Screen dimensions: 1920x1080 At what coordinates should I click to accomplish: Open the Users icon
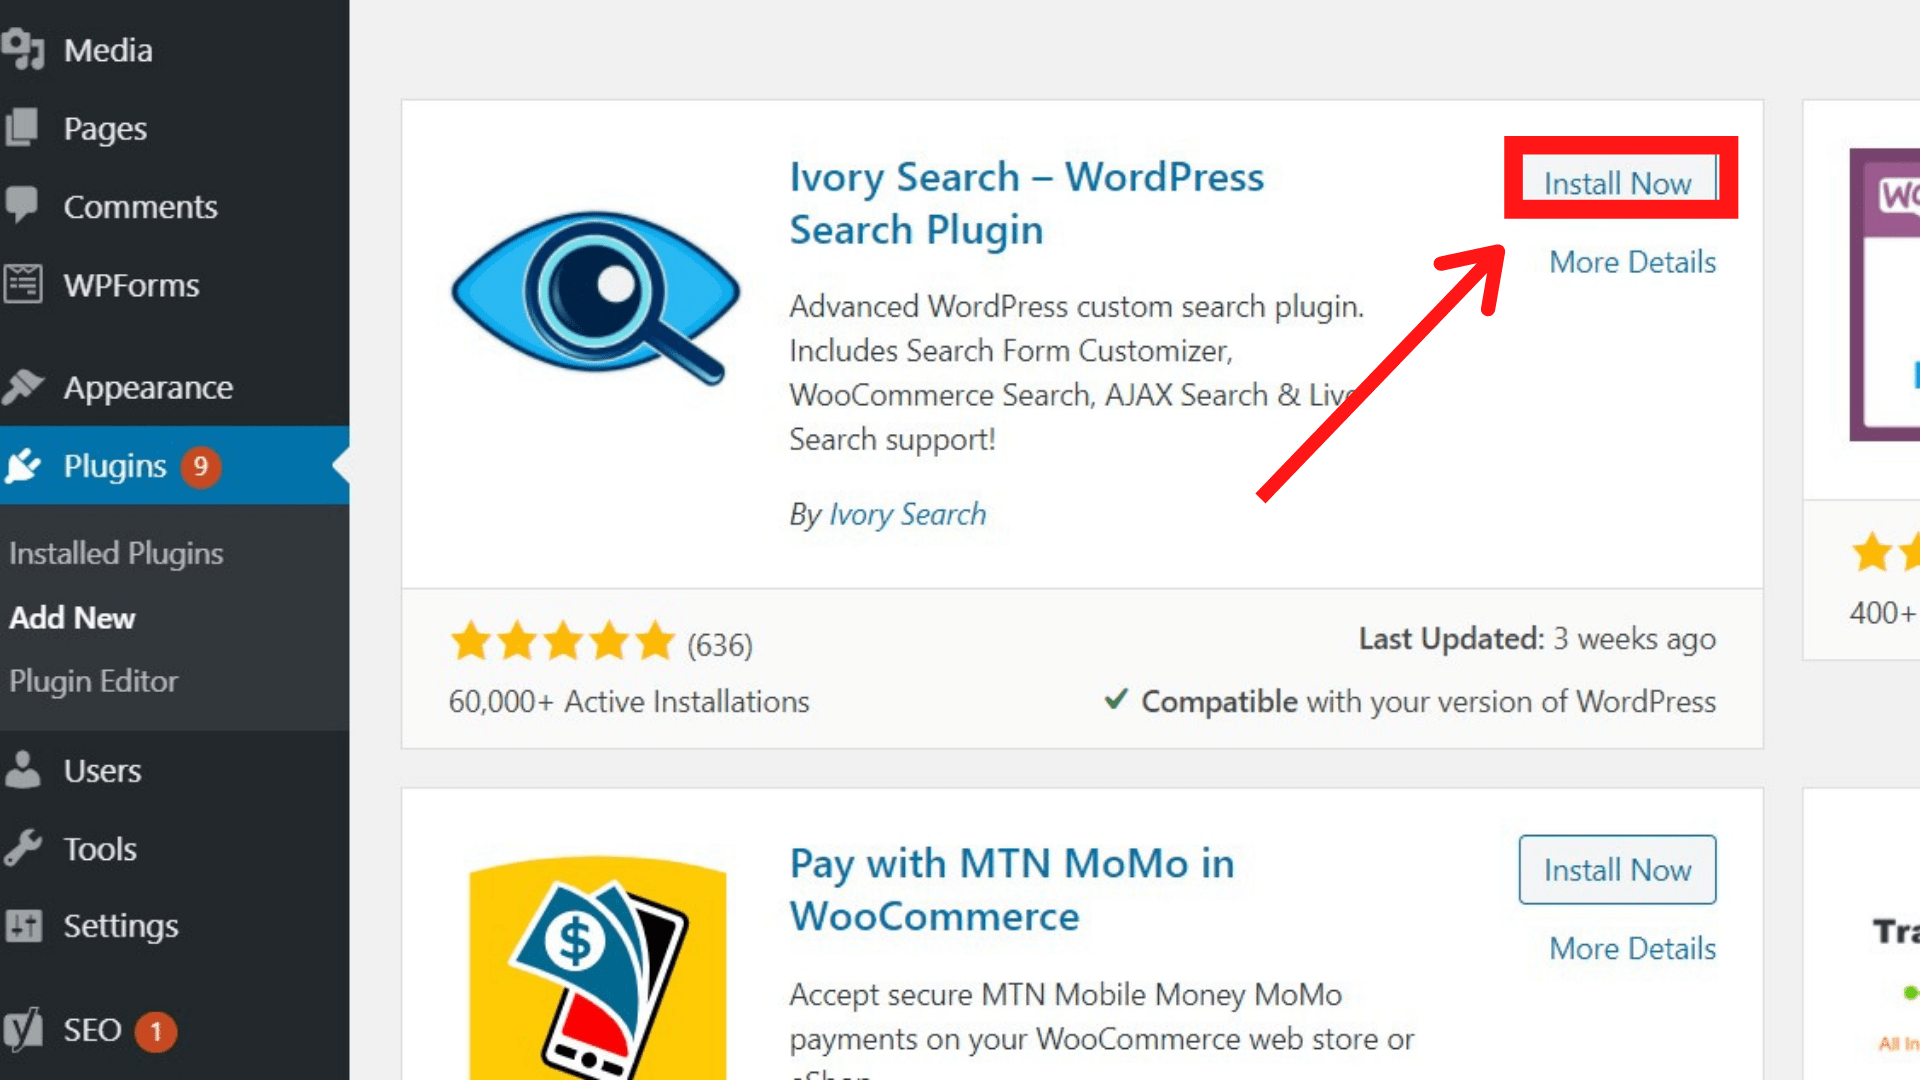24,770
